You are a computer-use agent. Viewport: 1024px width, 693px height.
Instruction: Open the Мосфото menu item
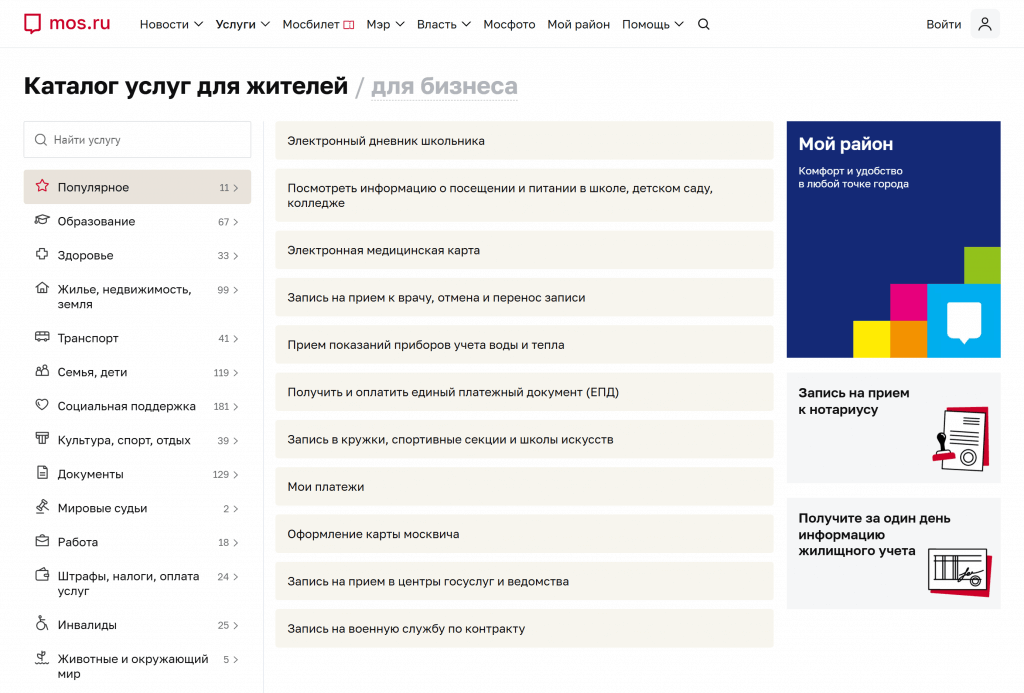click(509, 24)
